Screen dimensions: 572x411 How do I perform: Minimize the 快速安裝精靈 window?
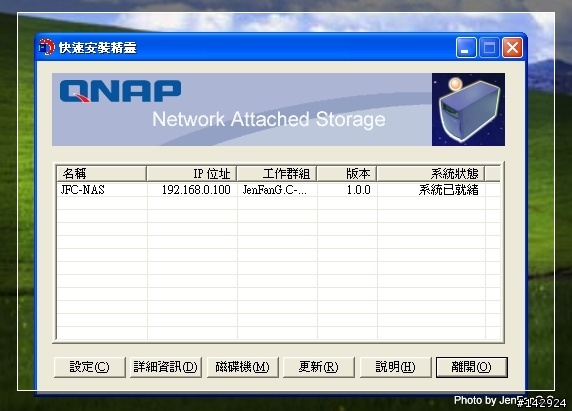[466, 47]
